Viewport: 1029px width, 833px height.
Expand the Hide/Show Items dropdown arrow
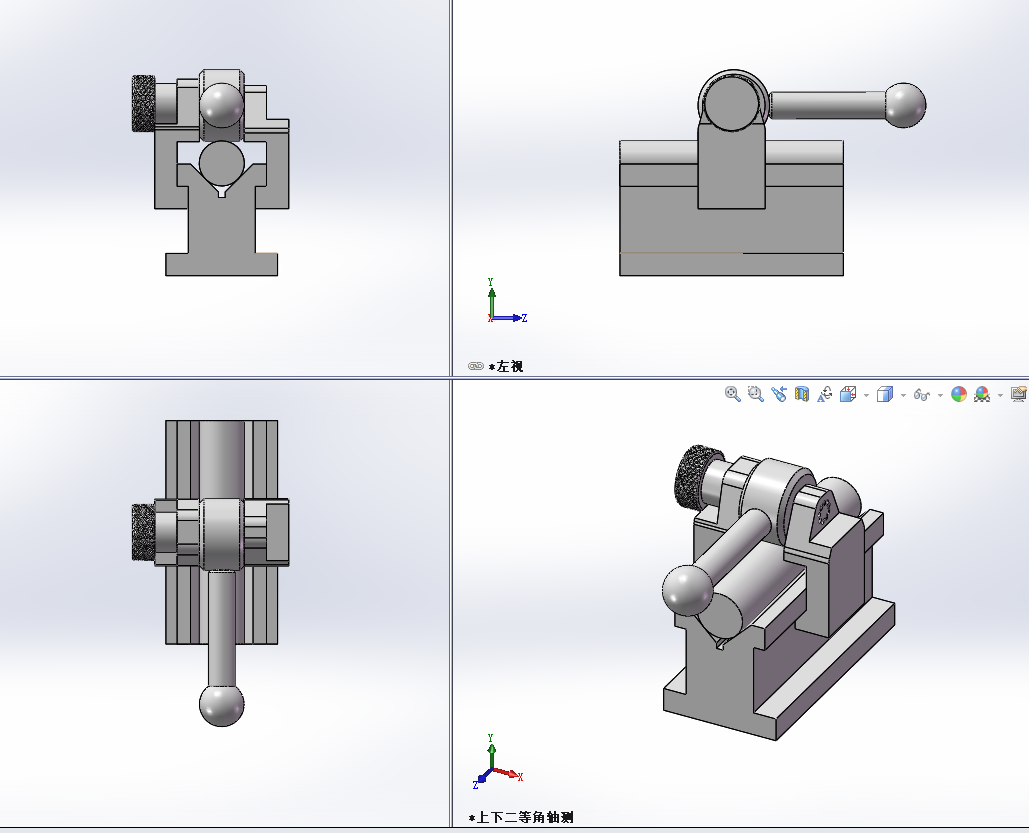[x=940, y=395]
